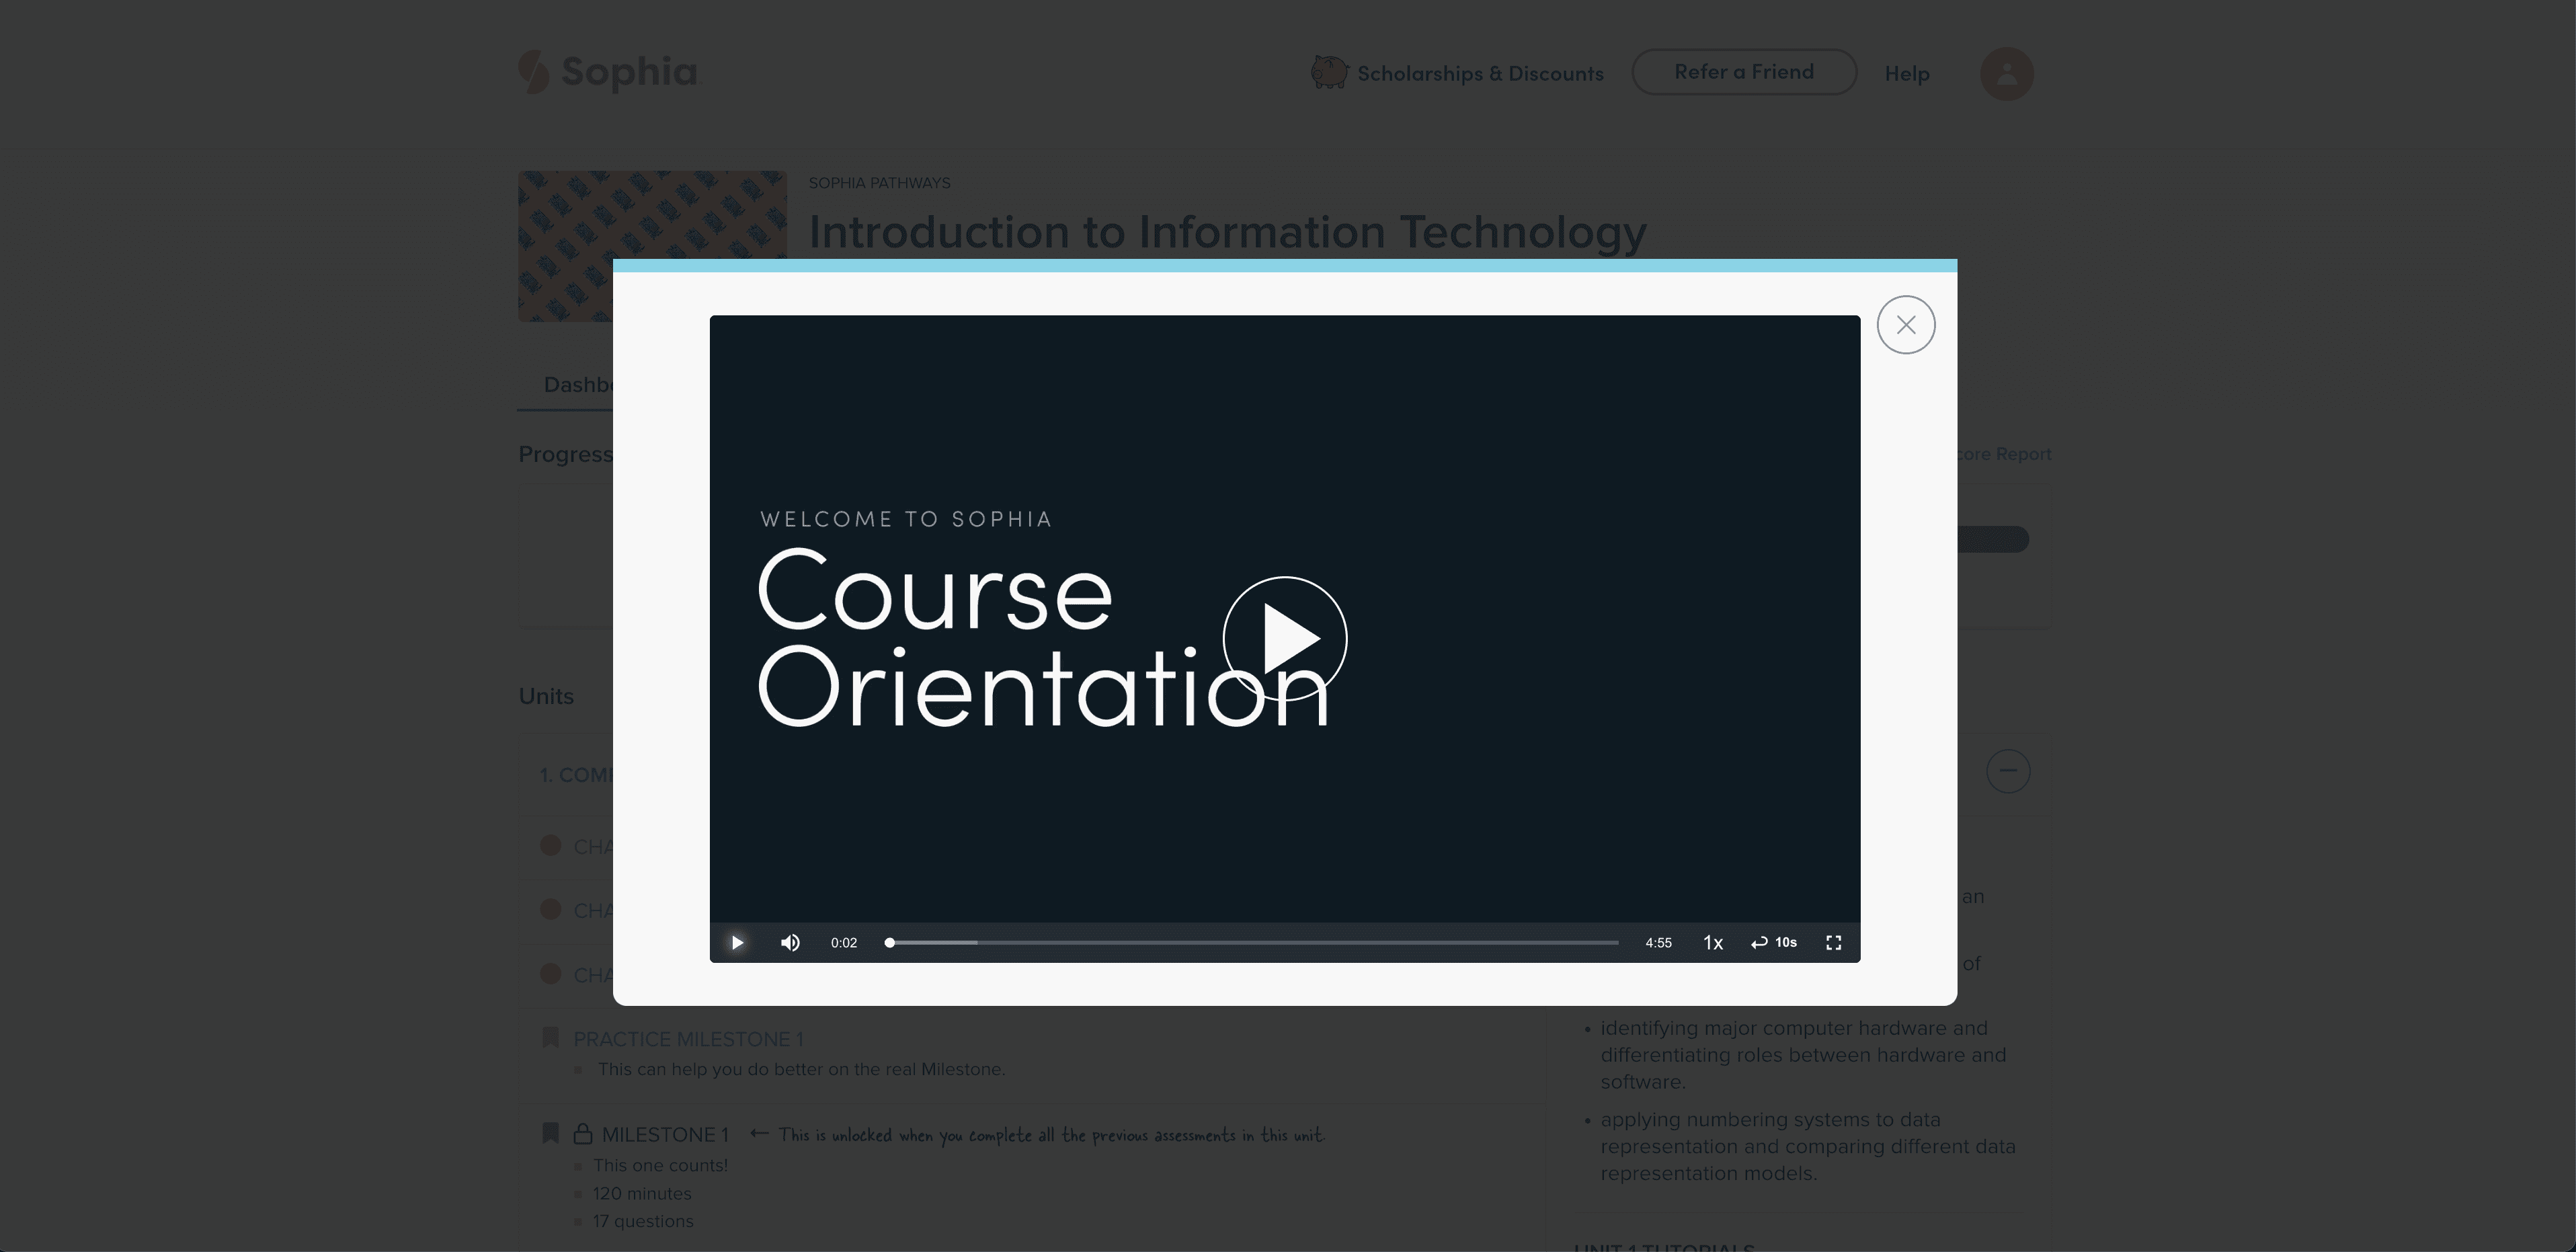Collapse the unit 1 section with minus icon

pyautogui.click(x=2008, y=771)
